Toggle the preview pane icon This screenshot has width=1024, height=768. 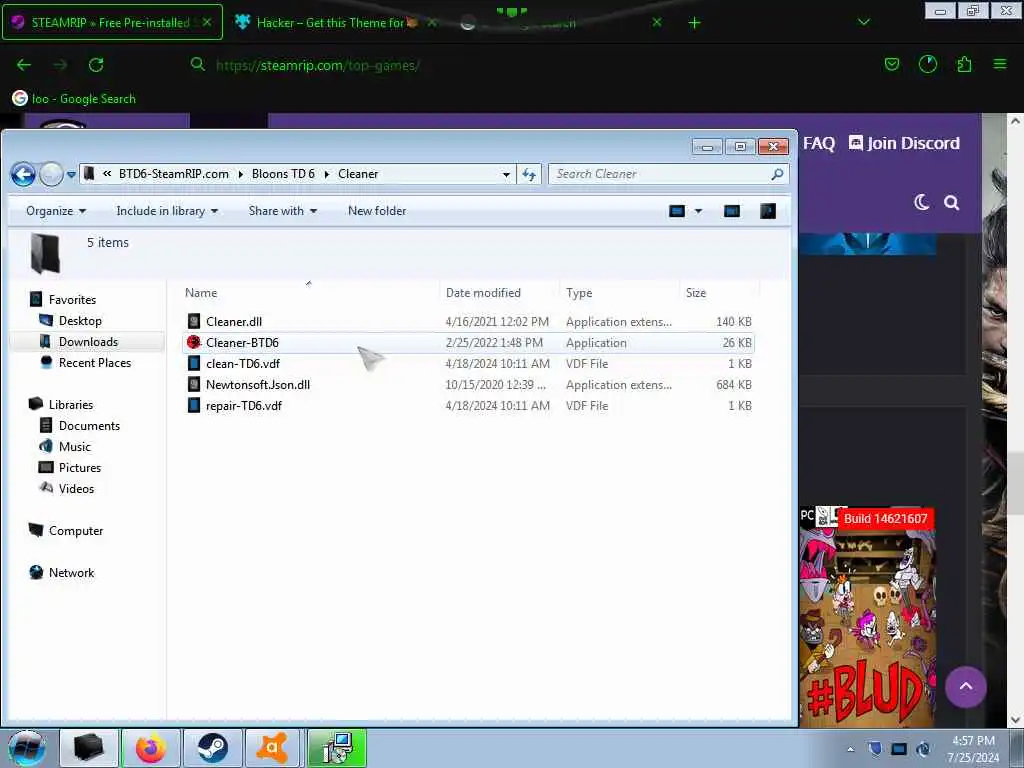732,211
